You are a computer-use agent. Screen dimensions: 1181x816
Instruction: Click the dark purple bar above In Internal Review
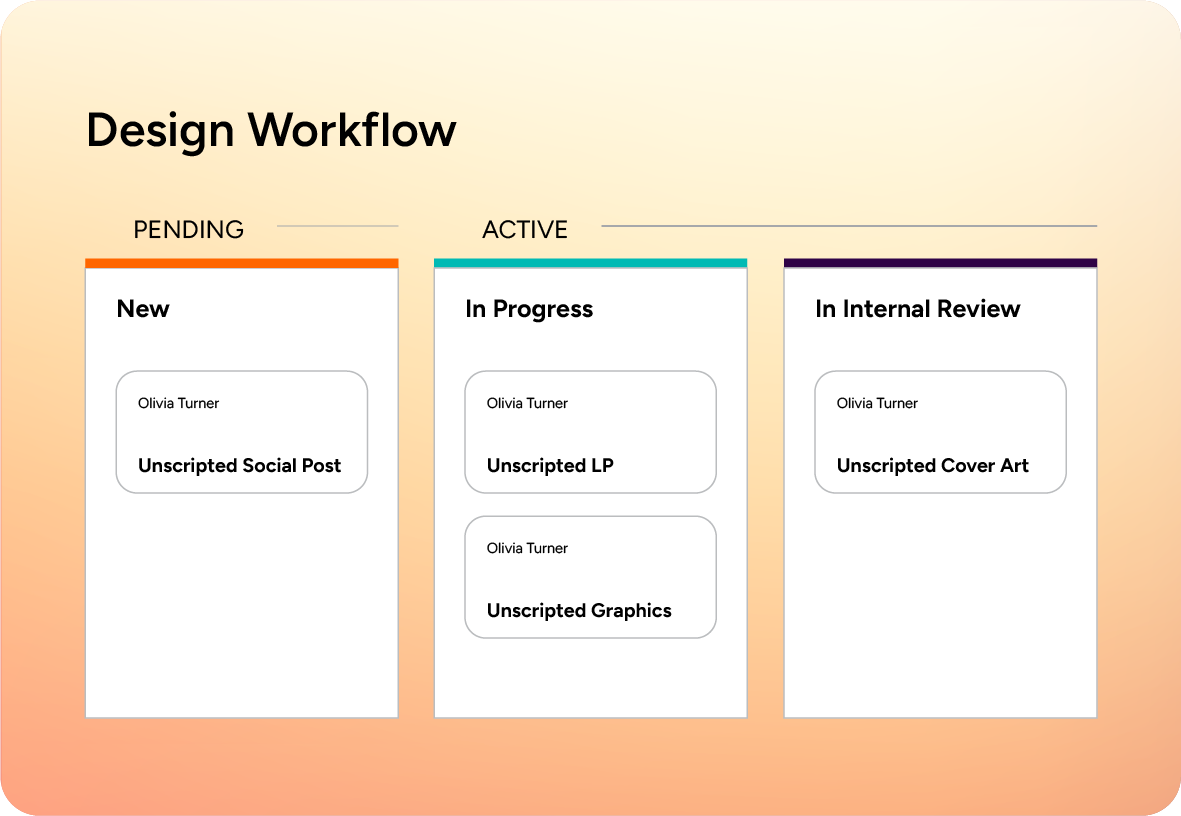tap(940, 263)
